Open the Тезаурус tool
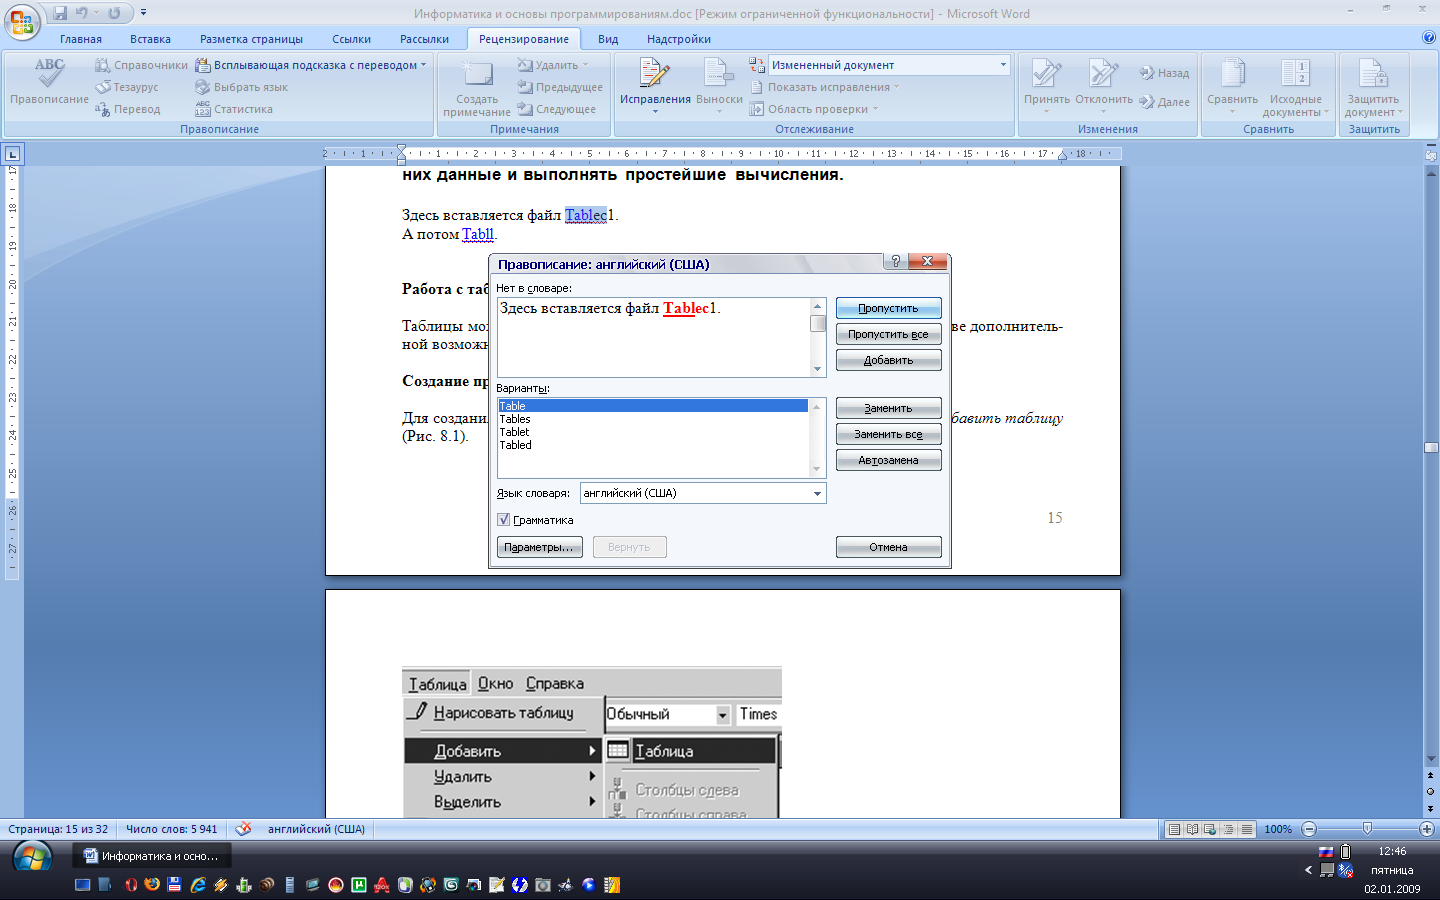The width and height of the screenshot is (1440, 900). pos(127,87)
